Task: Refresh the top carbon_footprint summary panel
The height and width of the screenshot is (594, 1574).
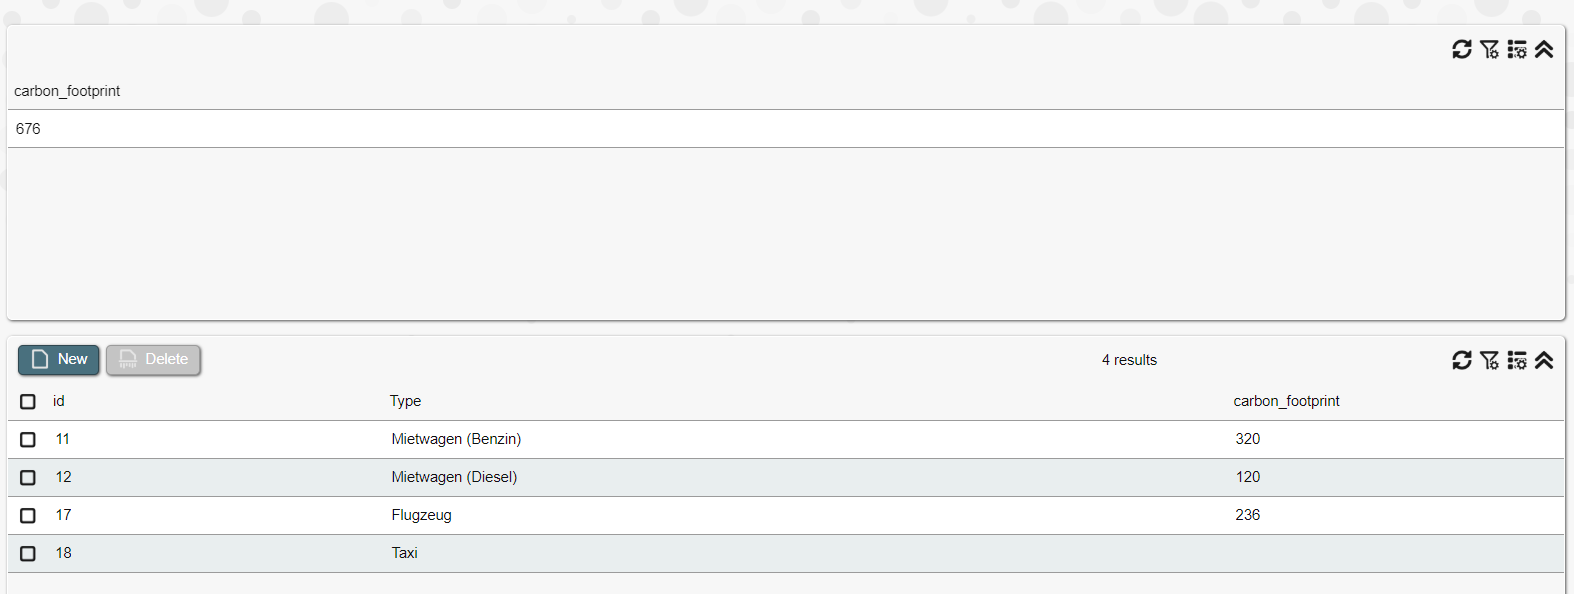Action: pos(1461,49)
